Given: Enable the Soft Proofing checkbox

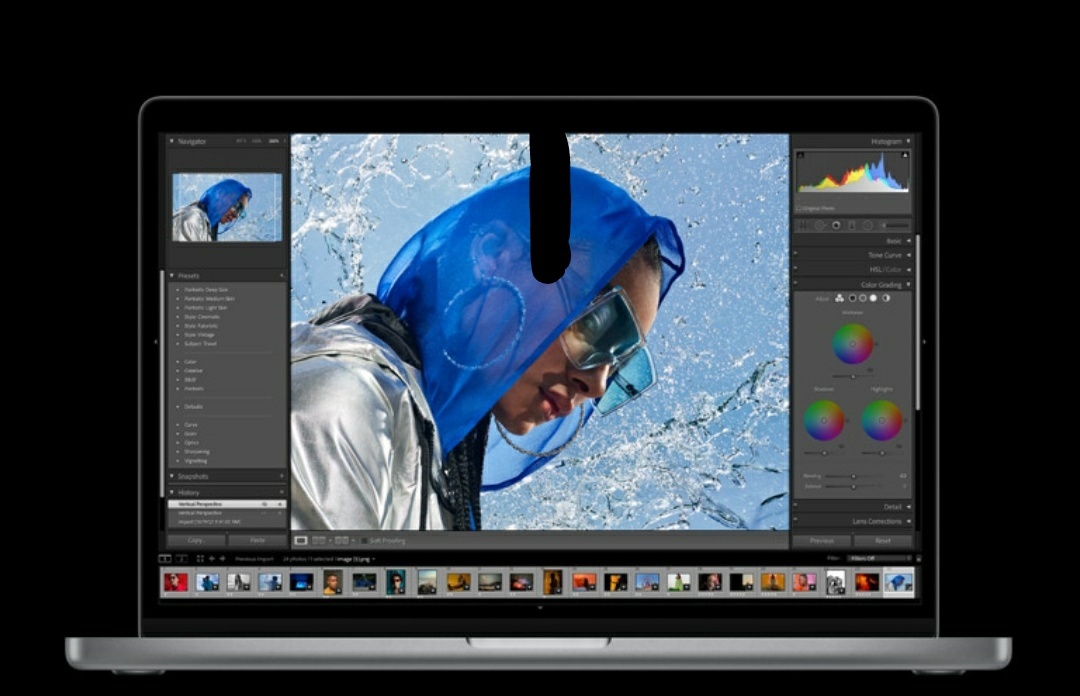Looking at the screenshot, I should click(x=364, y=540).
